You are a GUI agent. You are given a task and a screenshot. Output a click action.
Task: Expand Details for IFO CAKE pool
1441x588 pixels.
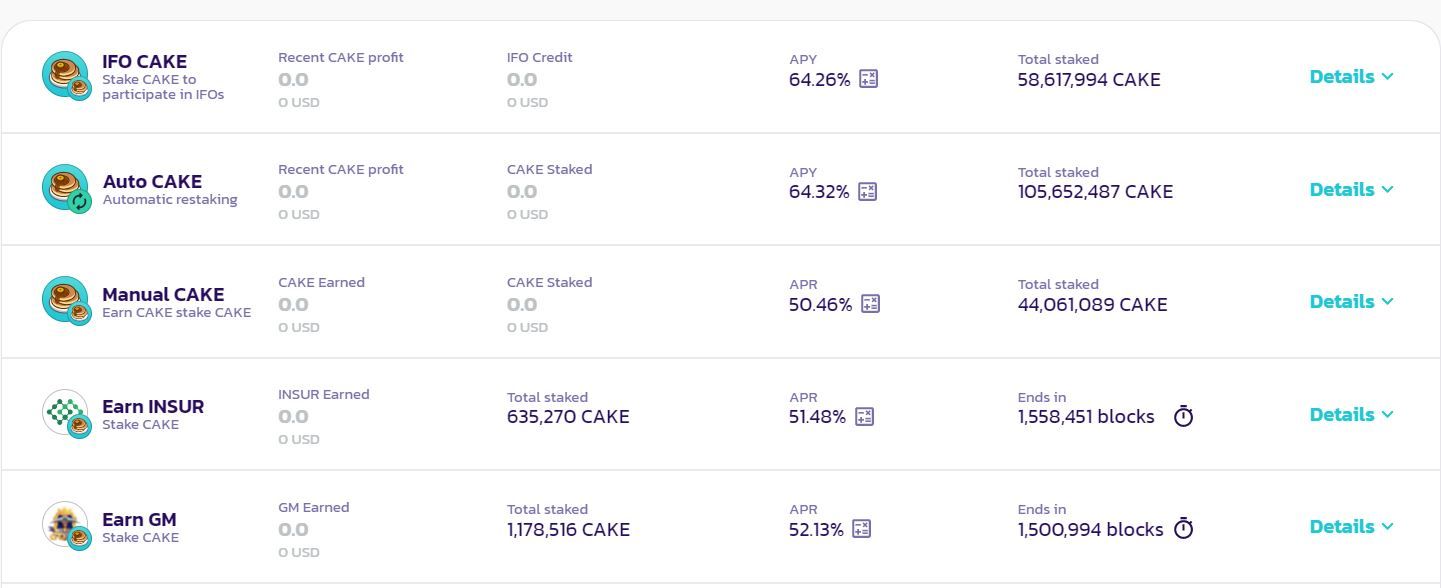coord(1351,77)
